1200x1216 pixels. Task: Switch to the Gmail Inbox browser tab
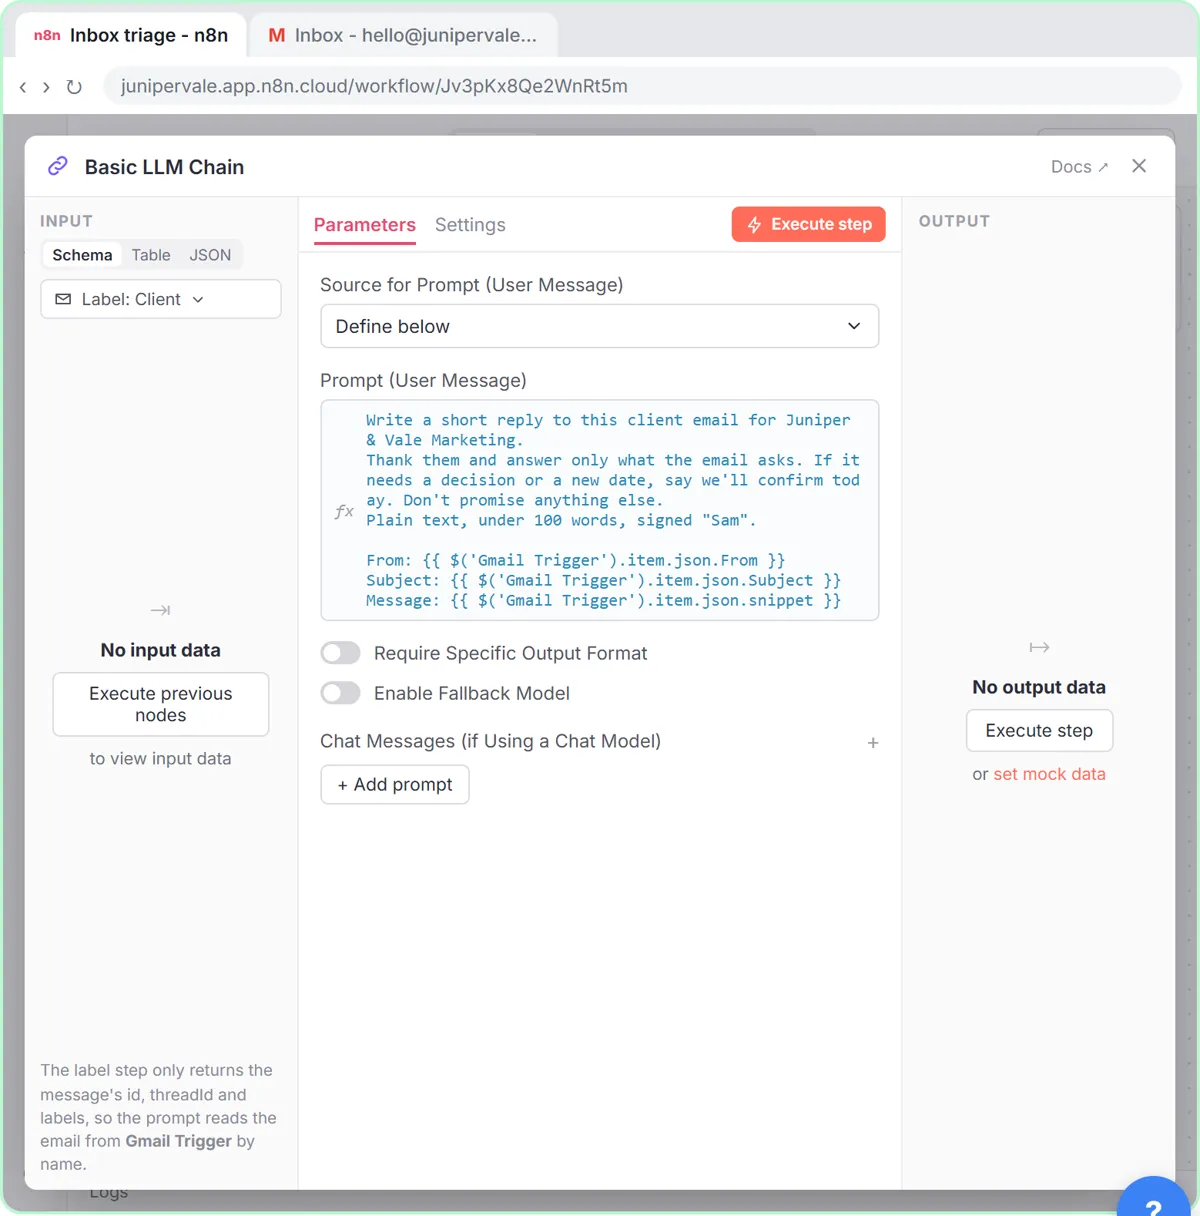pyautogui.click(x=403, y=35)
